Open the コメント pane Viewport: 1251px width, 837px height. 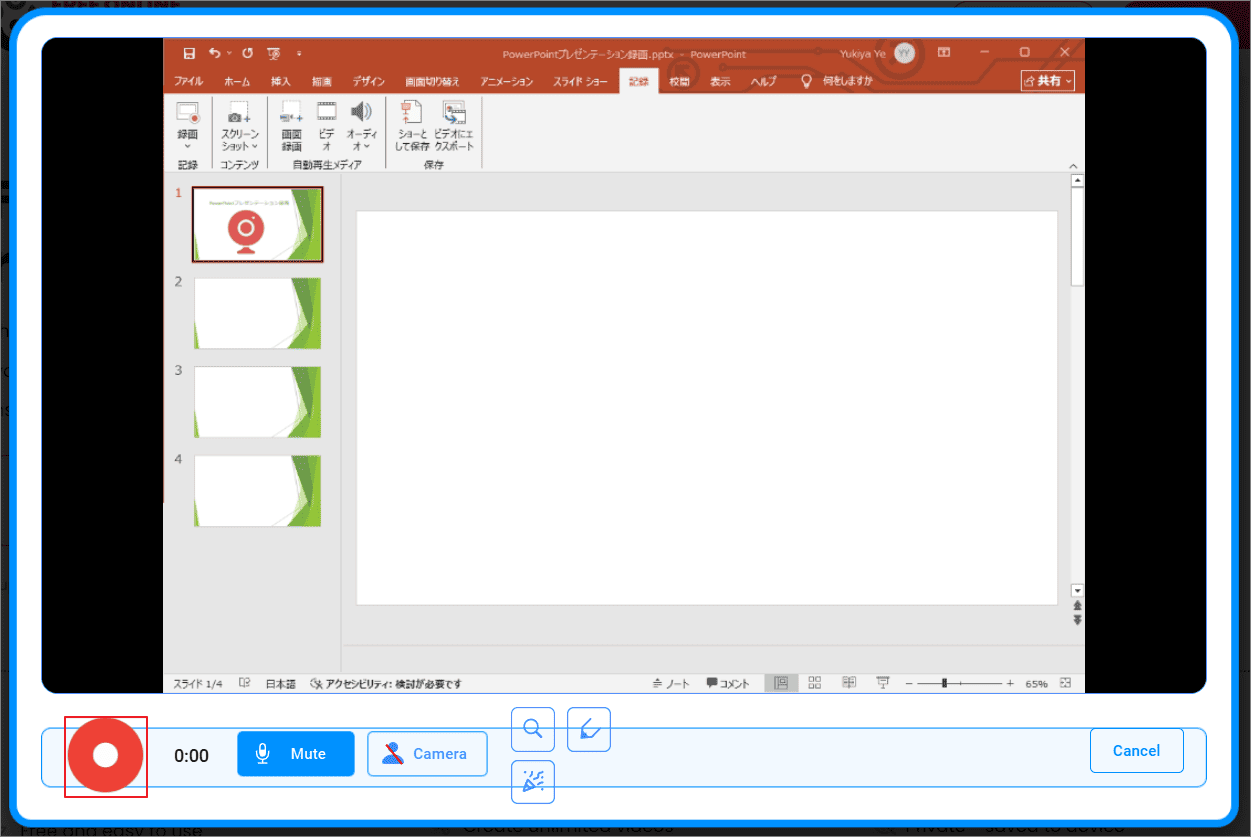[x=727, y=683]
